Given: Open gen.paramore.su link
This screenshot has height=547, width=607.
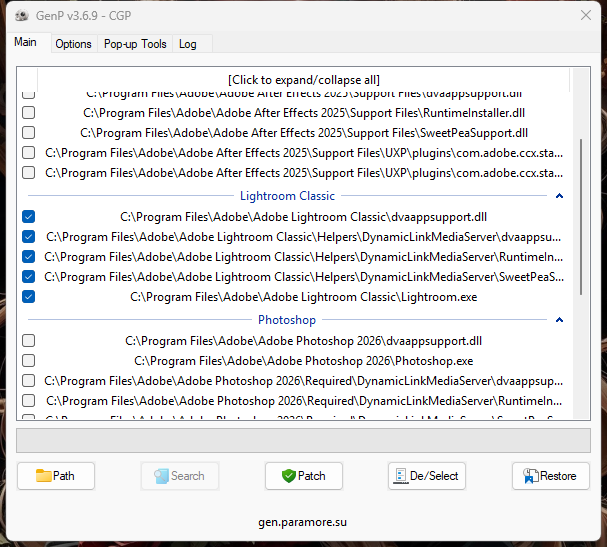Looking at the screenshot, I should tap(303, 522).
